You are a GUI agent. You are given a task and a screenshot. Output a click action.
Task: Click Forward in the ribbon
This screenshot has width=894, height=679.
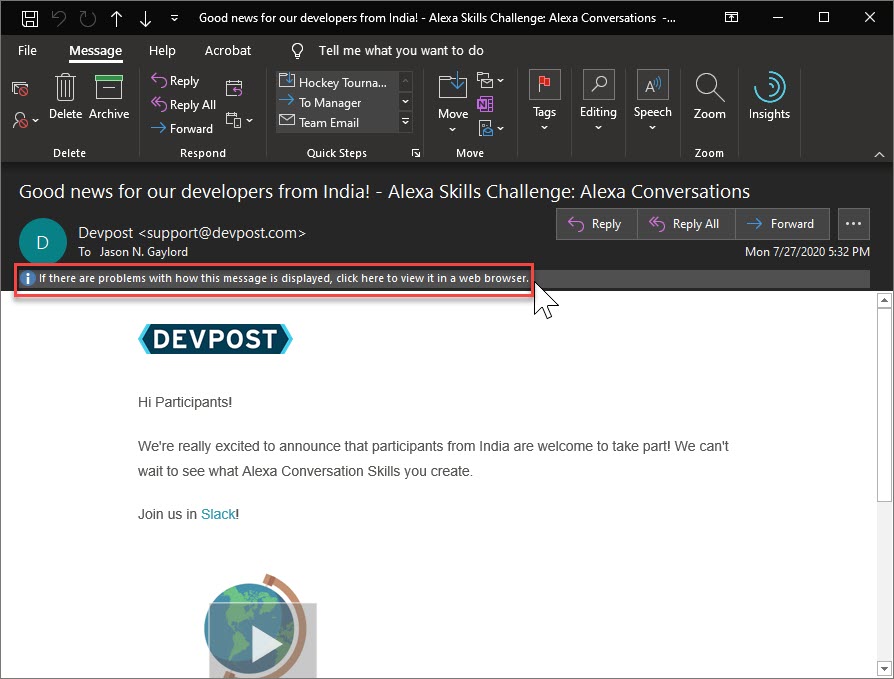(182, 128)
